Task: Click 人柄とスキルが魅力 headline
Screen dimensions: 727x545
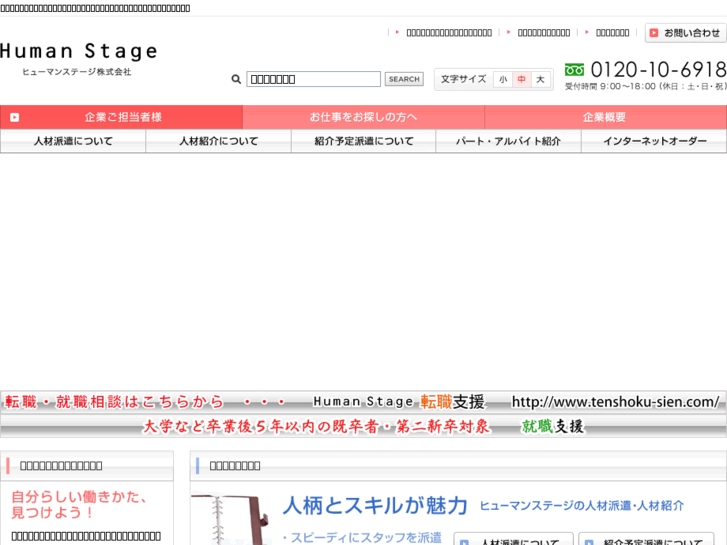Action: (375, 506)
